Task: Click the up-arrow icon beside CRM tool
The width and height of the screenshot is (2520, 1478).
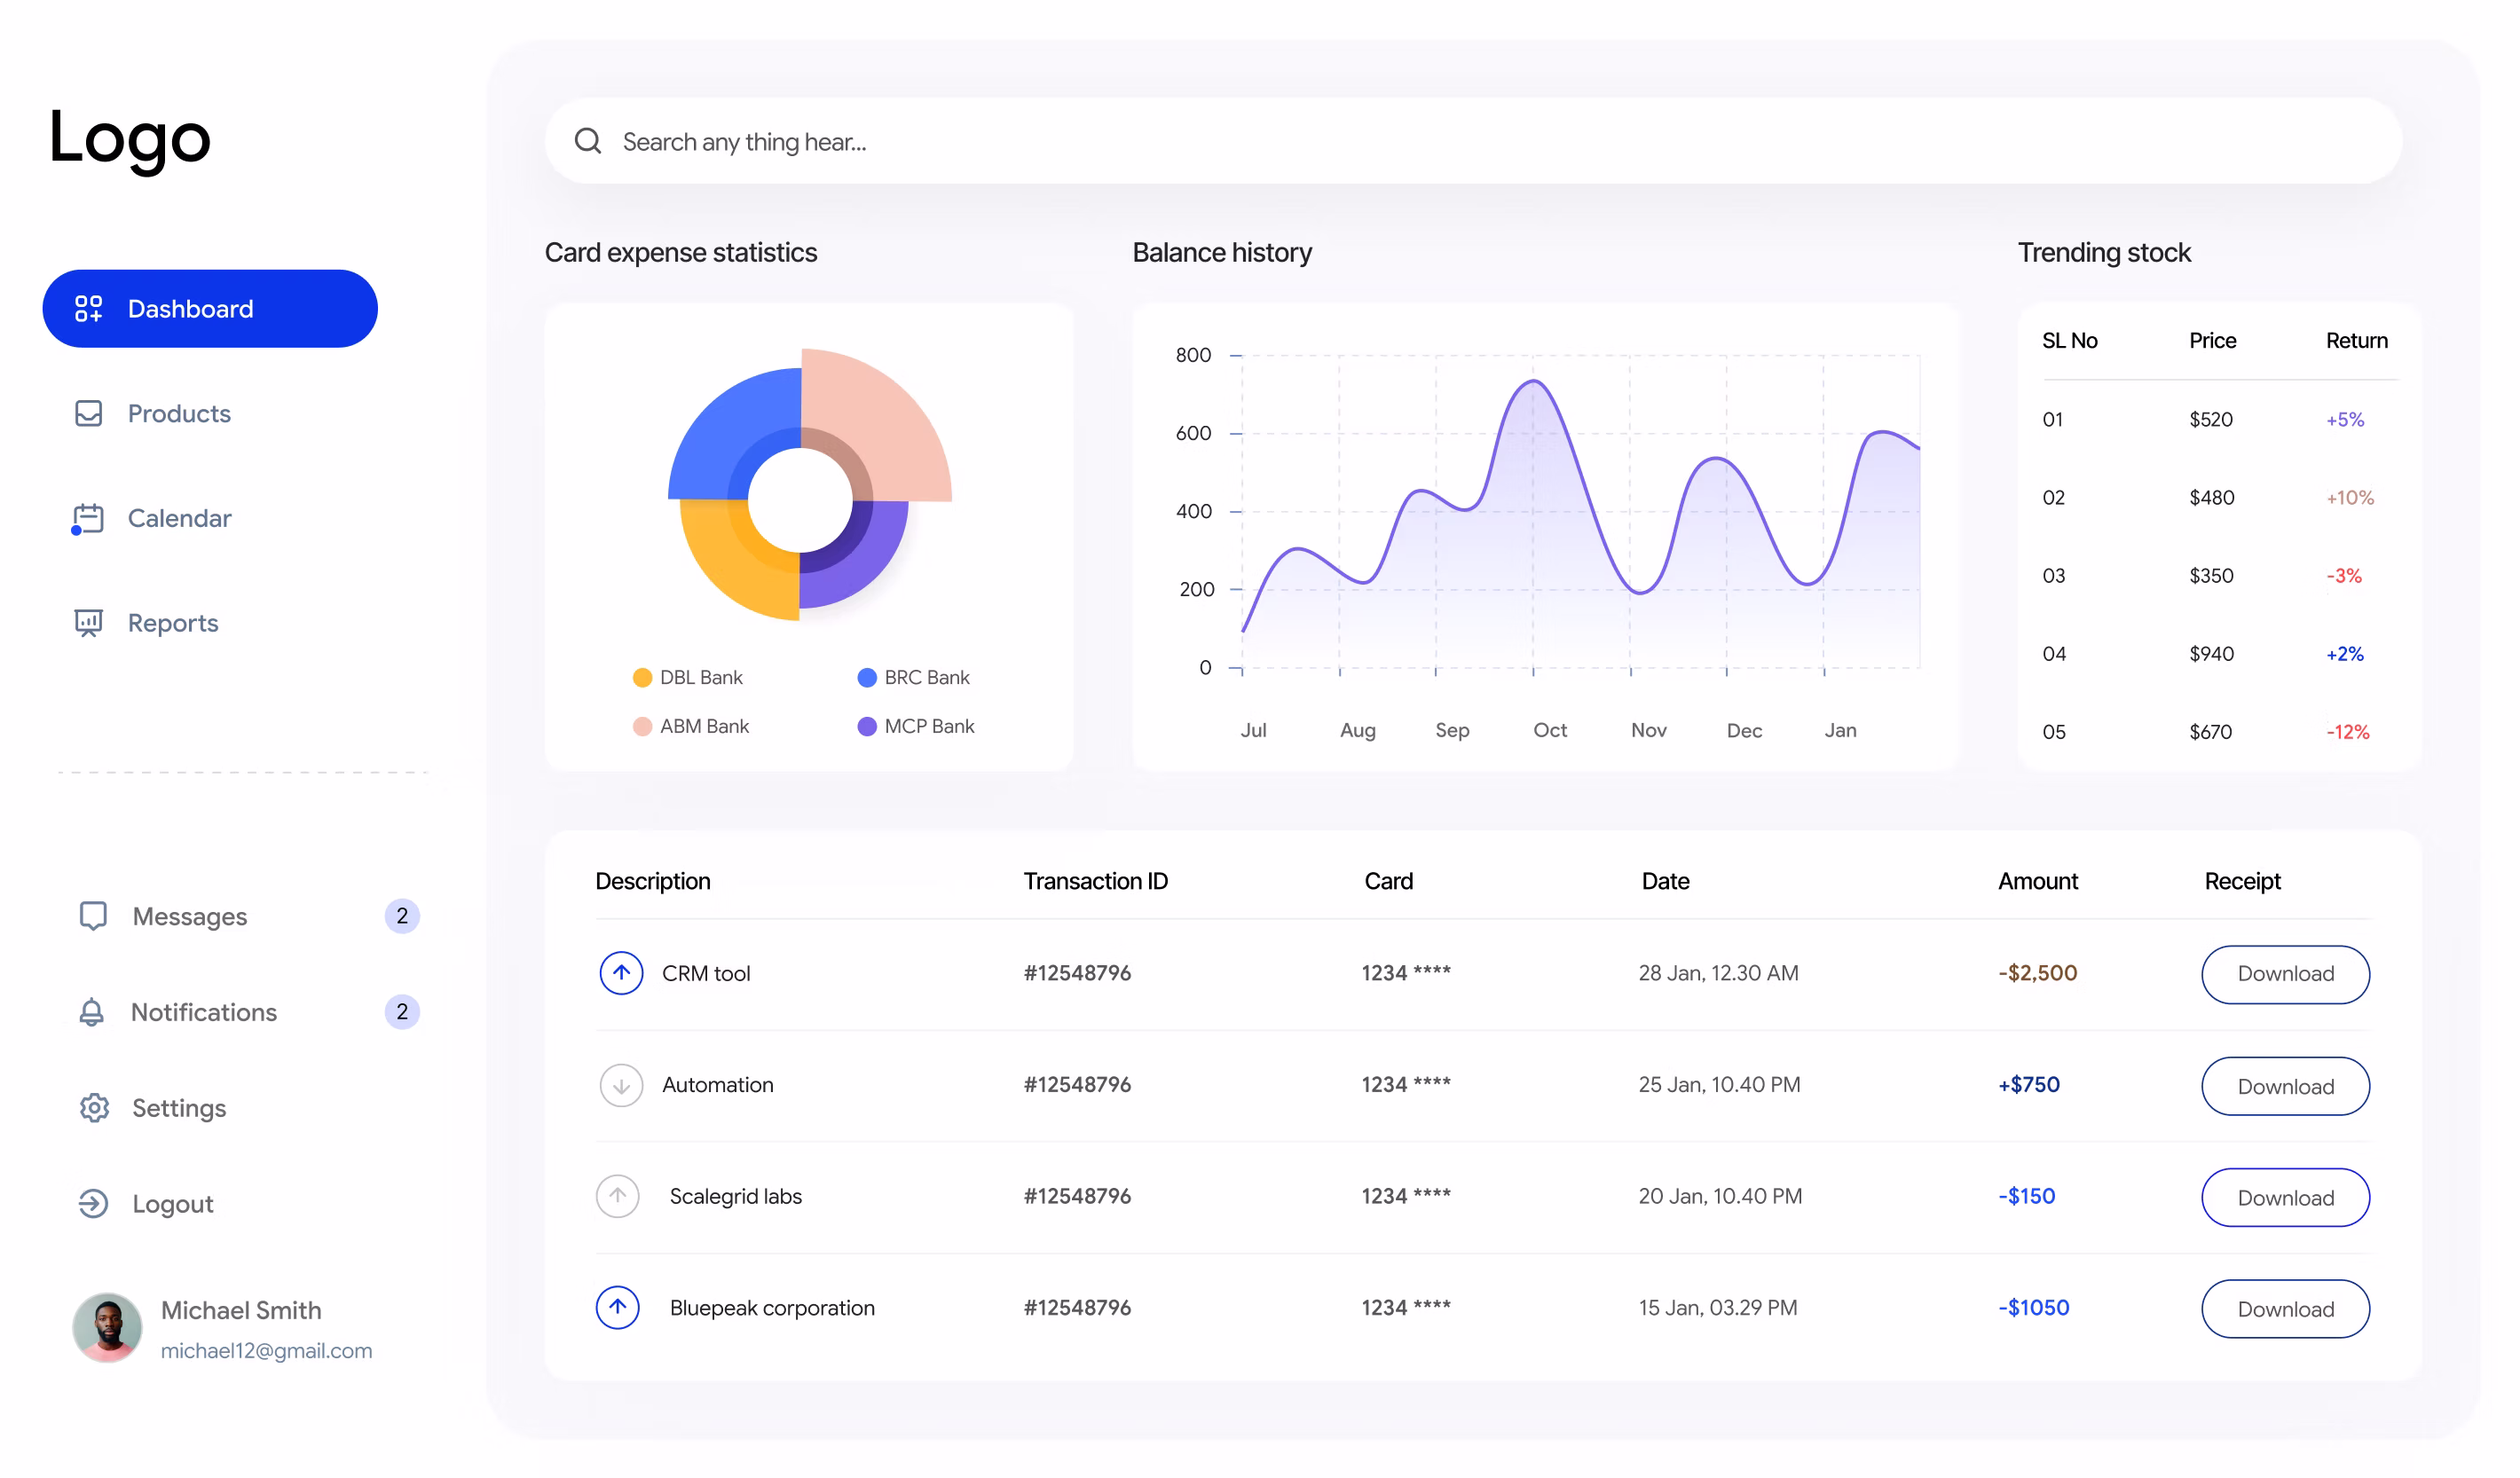Action: [621, 973]
